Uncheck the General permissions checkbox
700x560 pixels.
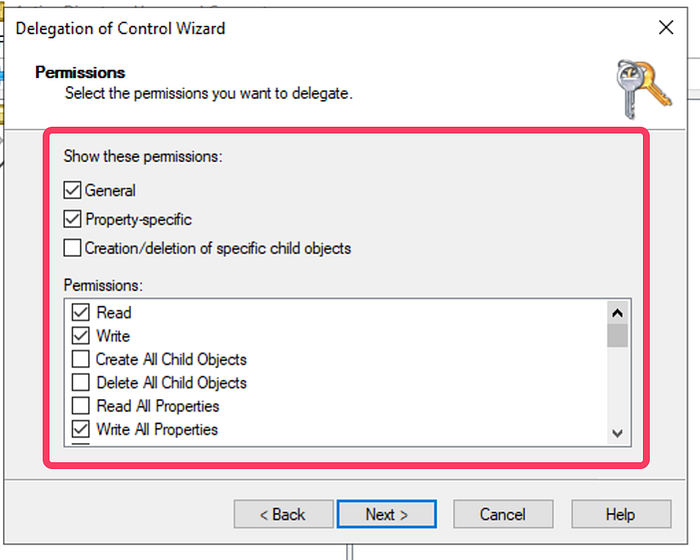tap(72, 190)
